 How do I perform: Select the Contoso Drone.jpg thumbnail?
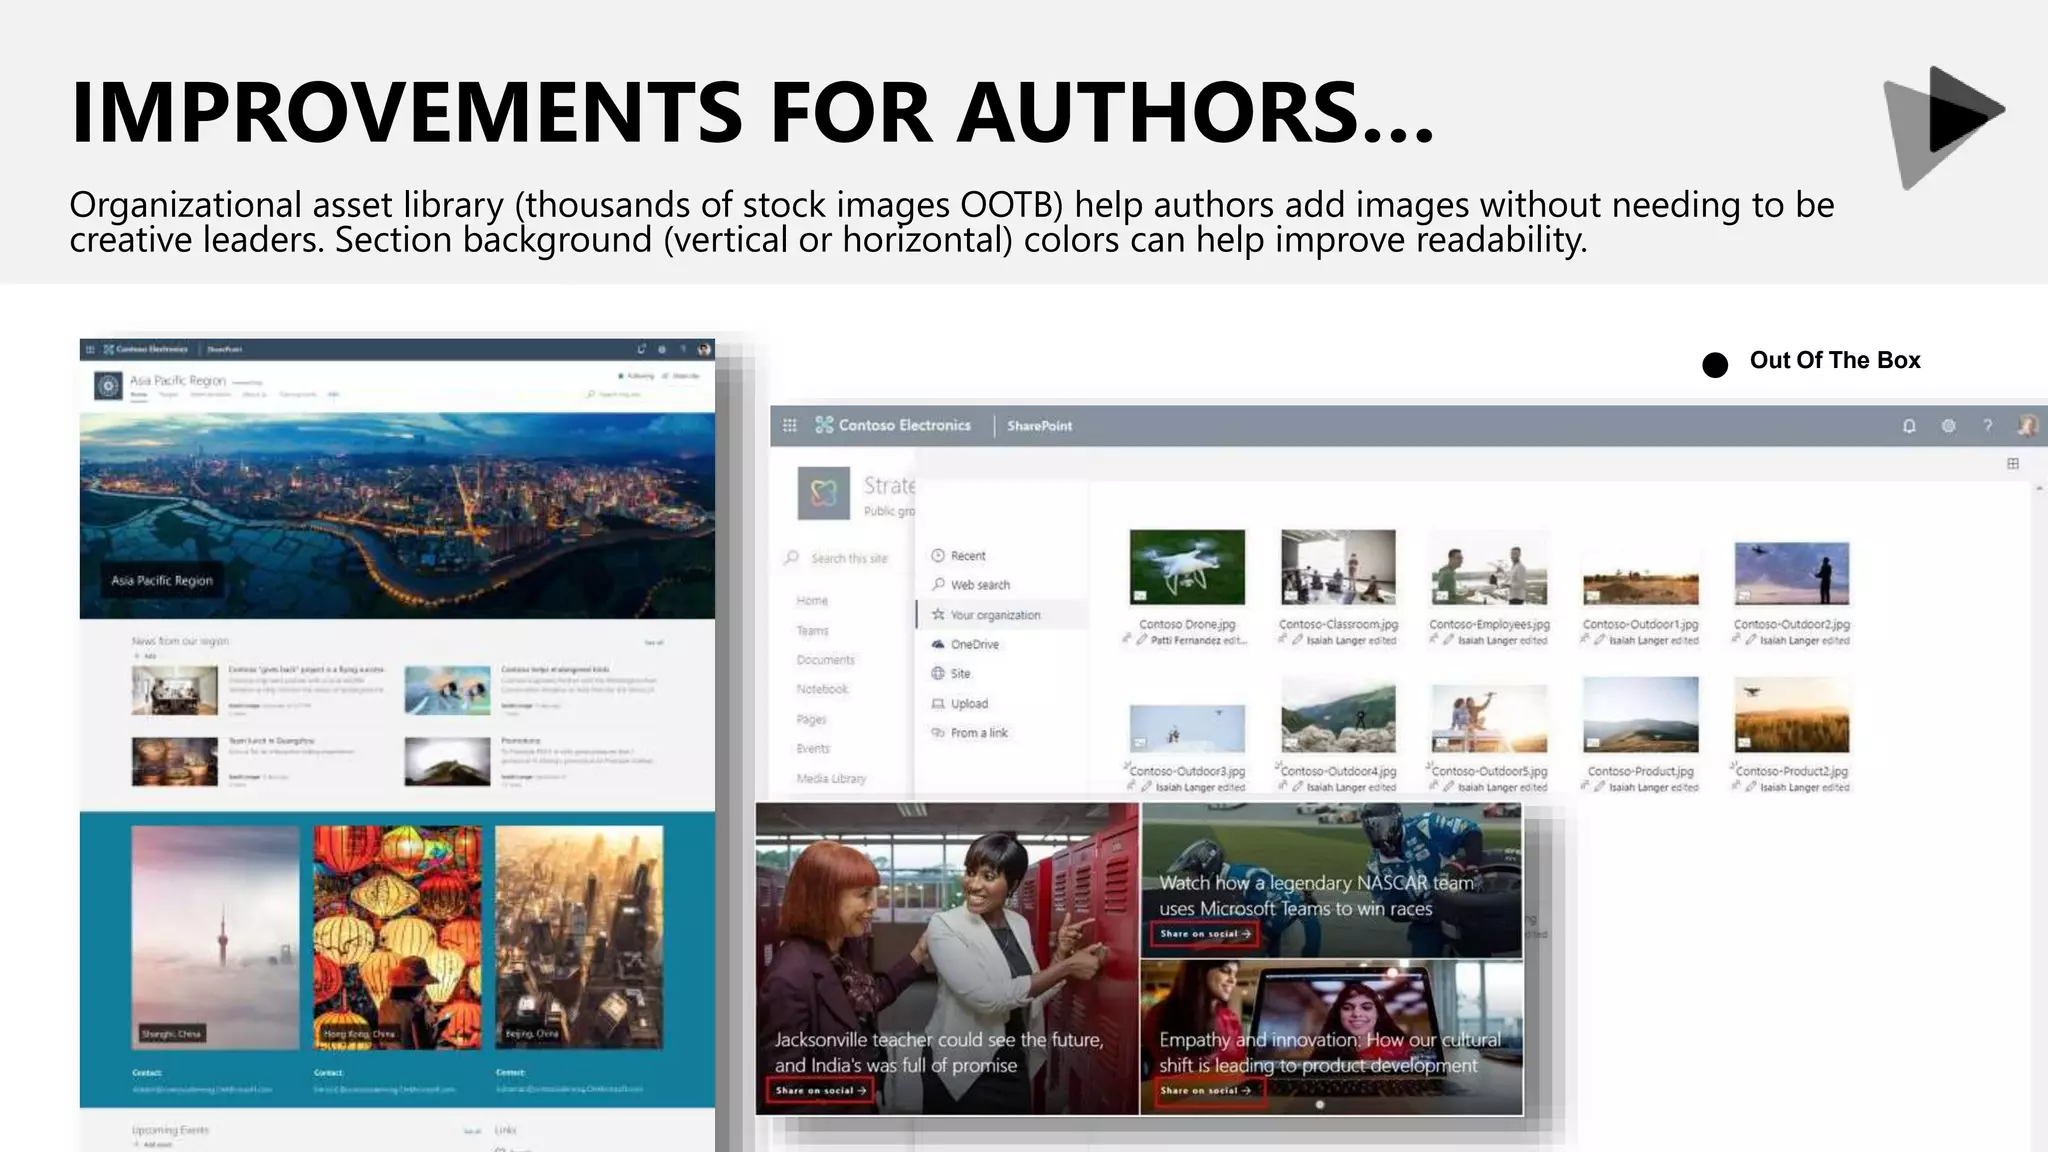(1187, 567)
